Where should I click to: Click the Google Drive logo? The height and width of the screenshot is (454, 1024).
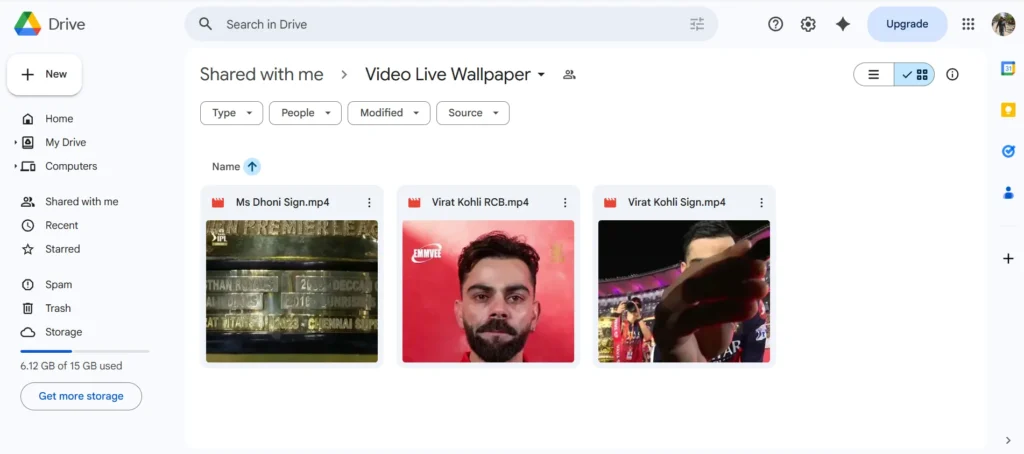point(27,24)
